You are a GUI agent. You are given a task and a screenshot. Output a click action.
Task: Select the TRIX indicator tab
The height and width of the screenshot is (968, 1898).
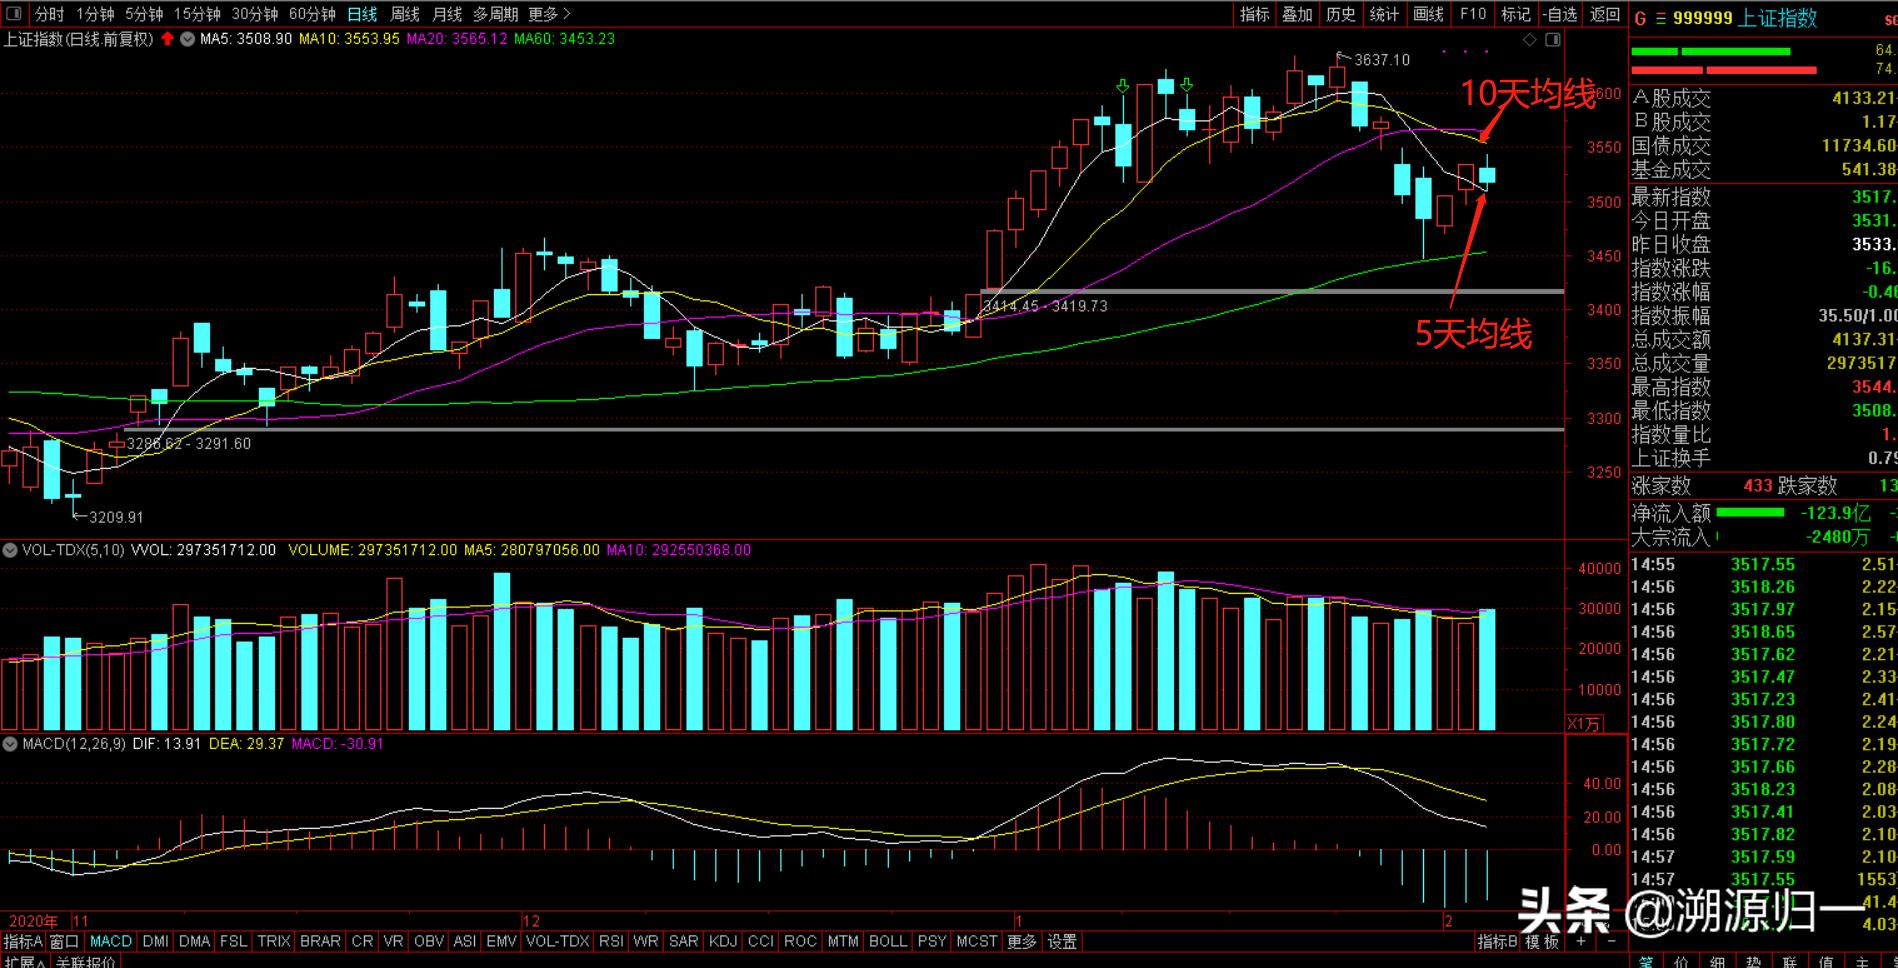click(x=274, y=942)
